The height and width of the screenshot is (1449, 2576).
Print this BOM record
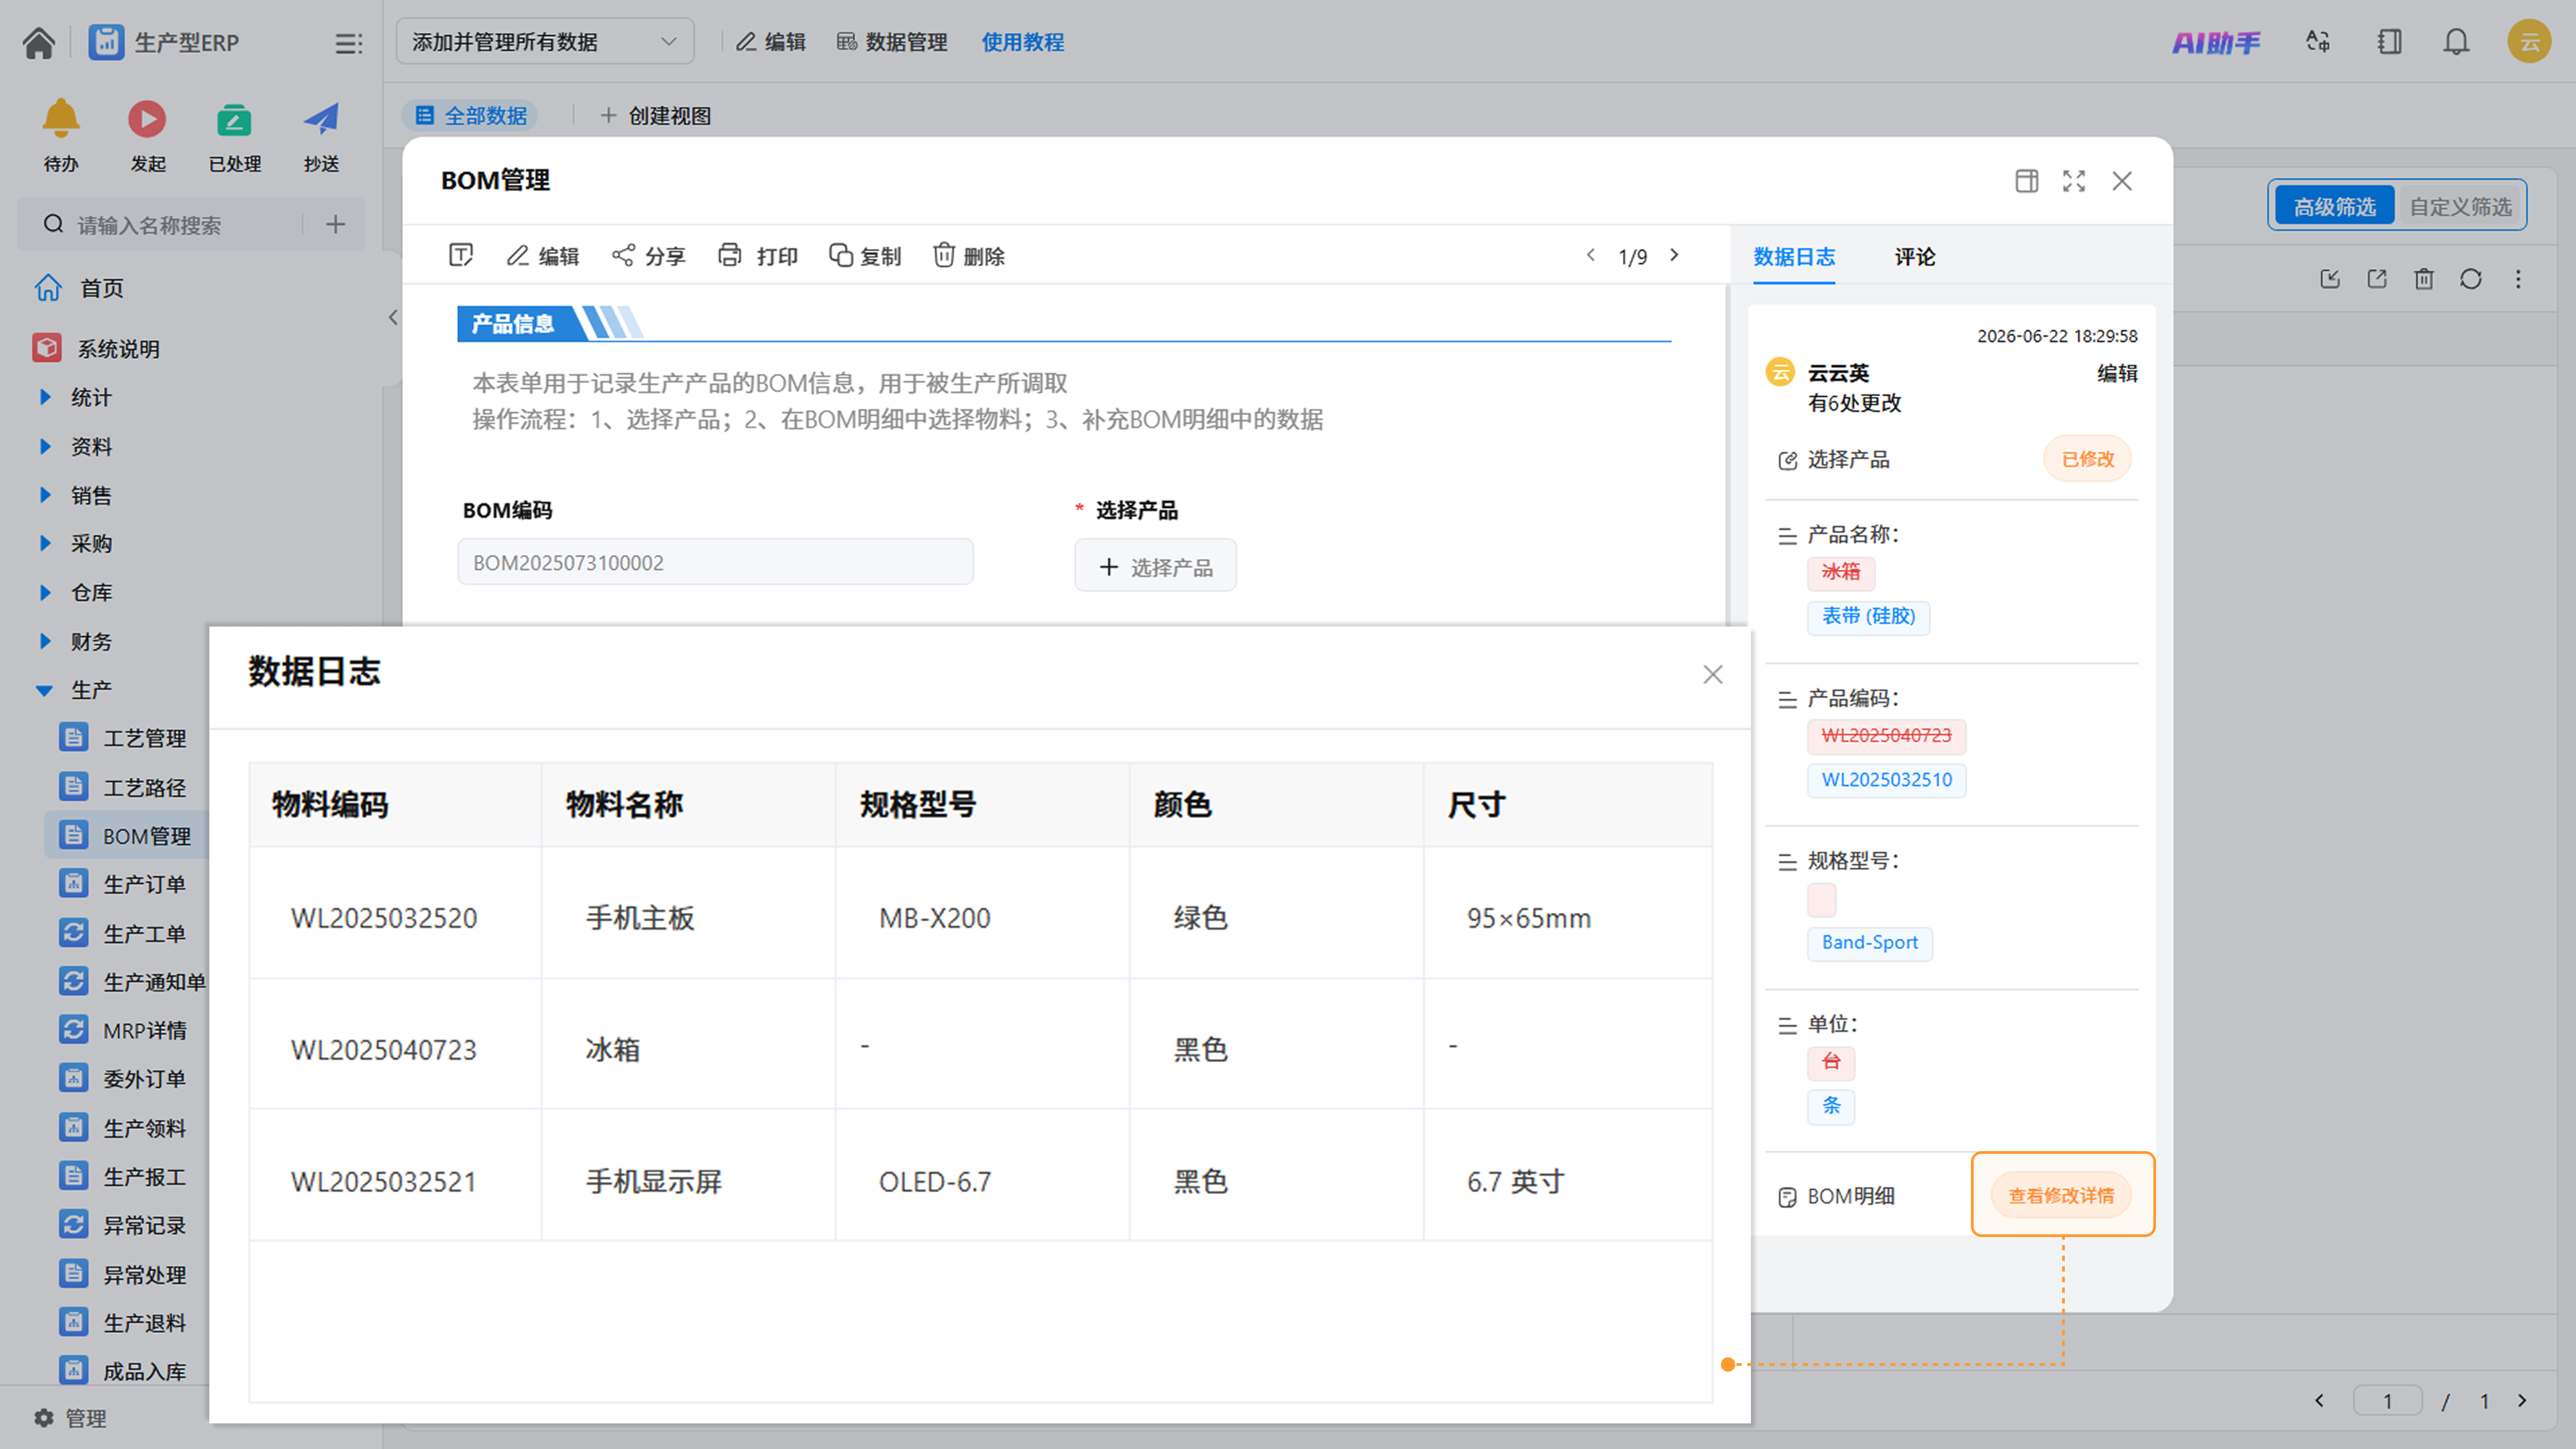(x=758, y=256)
